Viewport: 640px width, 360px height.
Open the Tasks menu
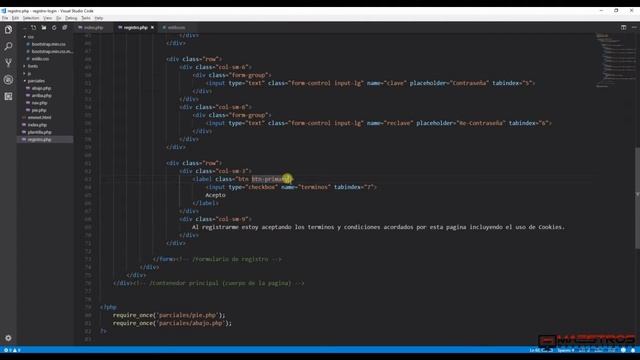click(86, 18)
